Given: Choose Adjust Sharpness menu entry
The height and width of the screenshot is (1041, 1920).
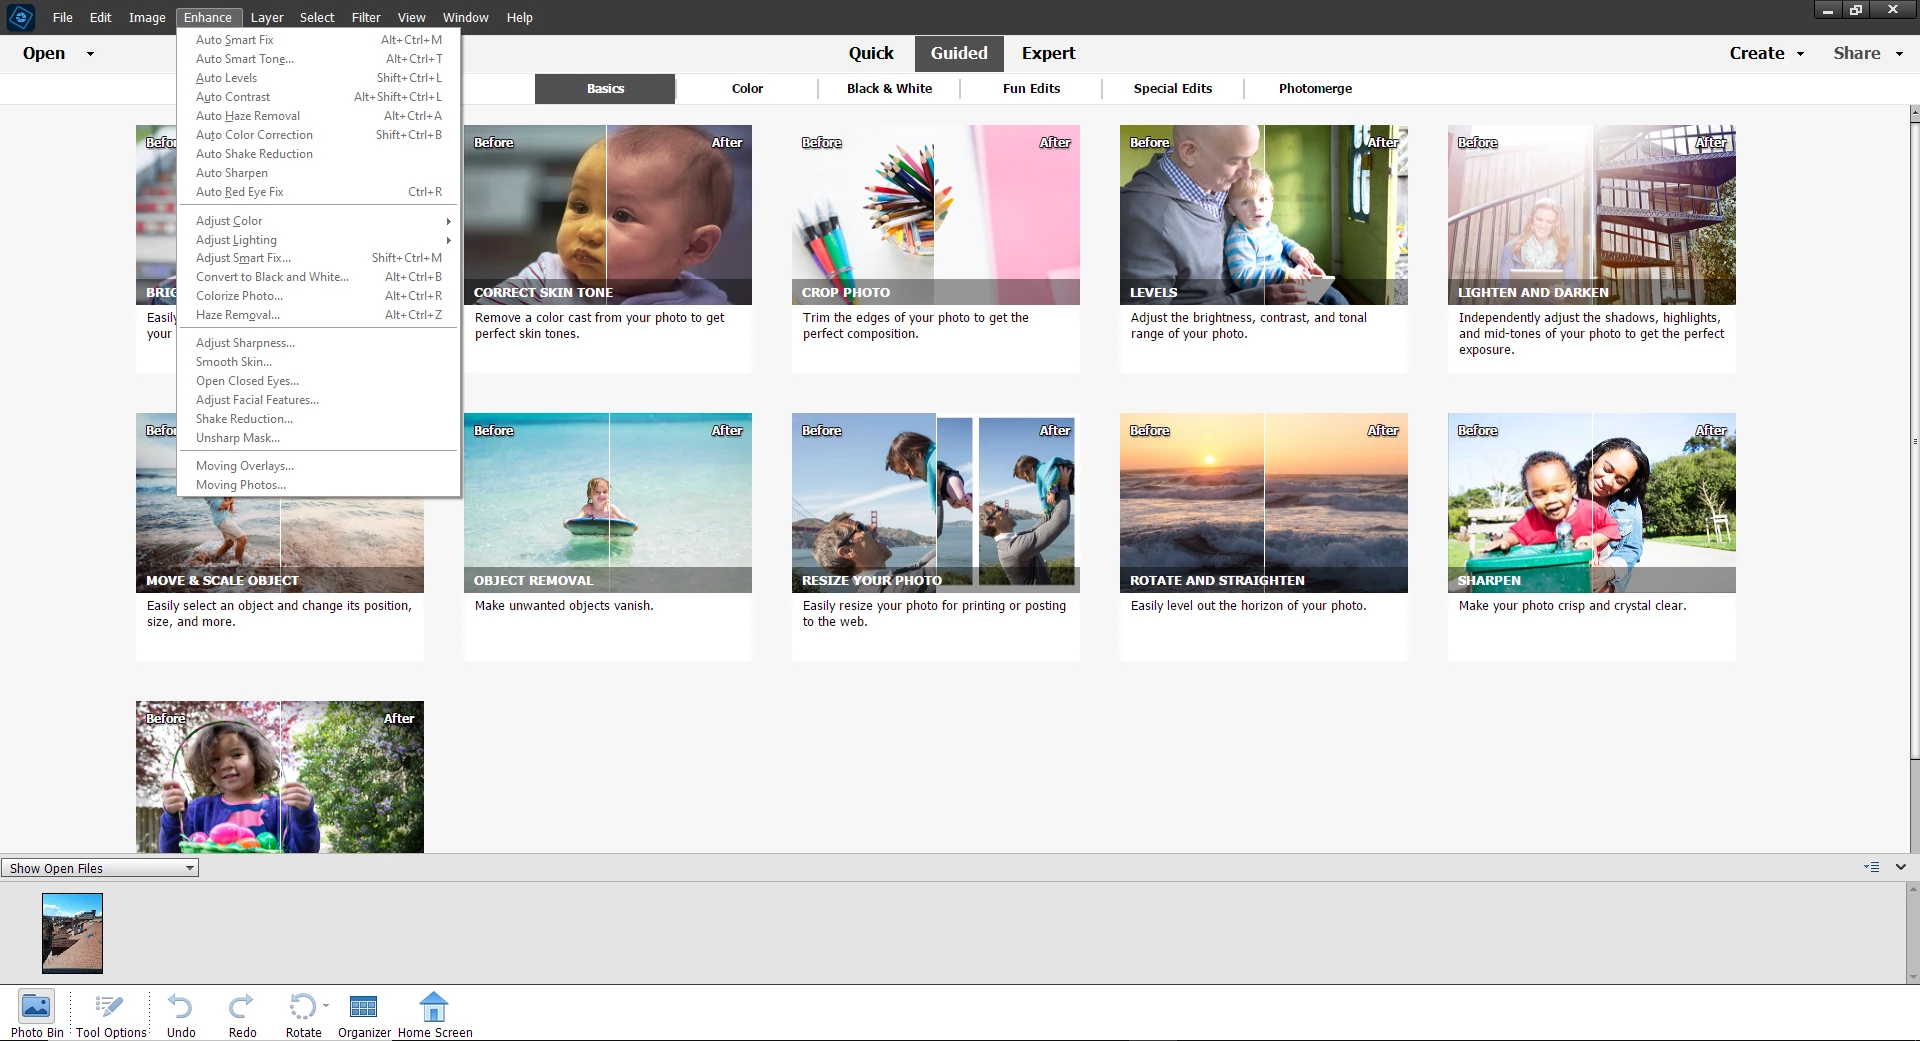Looking at the screenshot, I should tap(318, 343).
